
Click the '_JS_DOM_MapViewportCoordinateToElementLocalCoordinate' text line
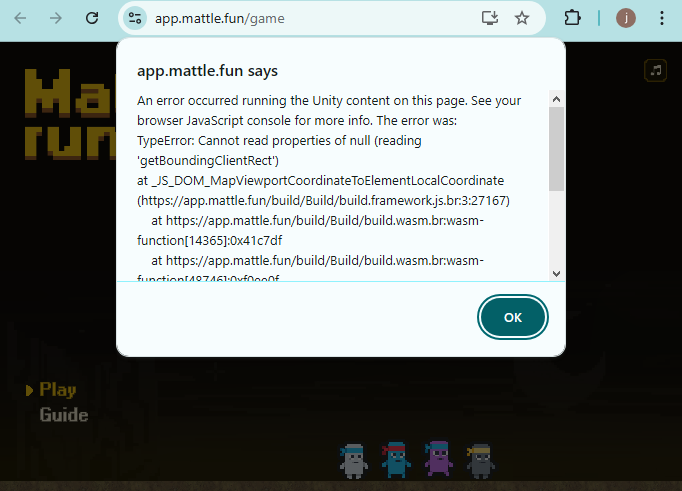pos(321,180)
